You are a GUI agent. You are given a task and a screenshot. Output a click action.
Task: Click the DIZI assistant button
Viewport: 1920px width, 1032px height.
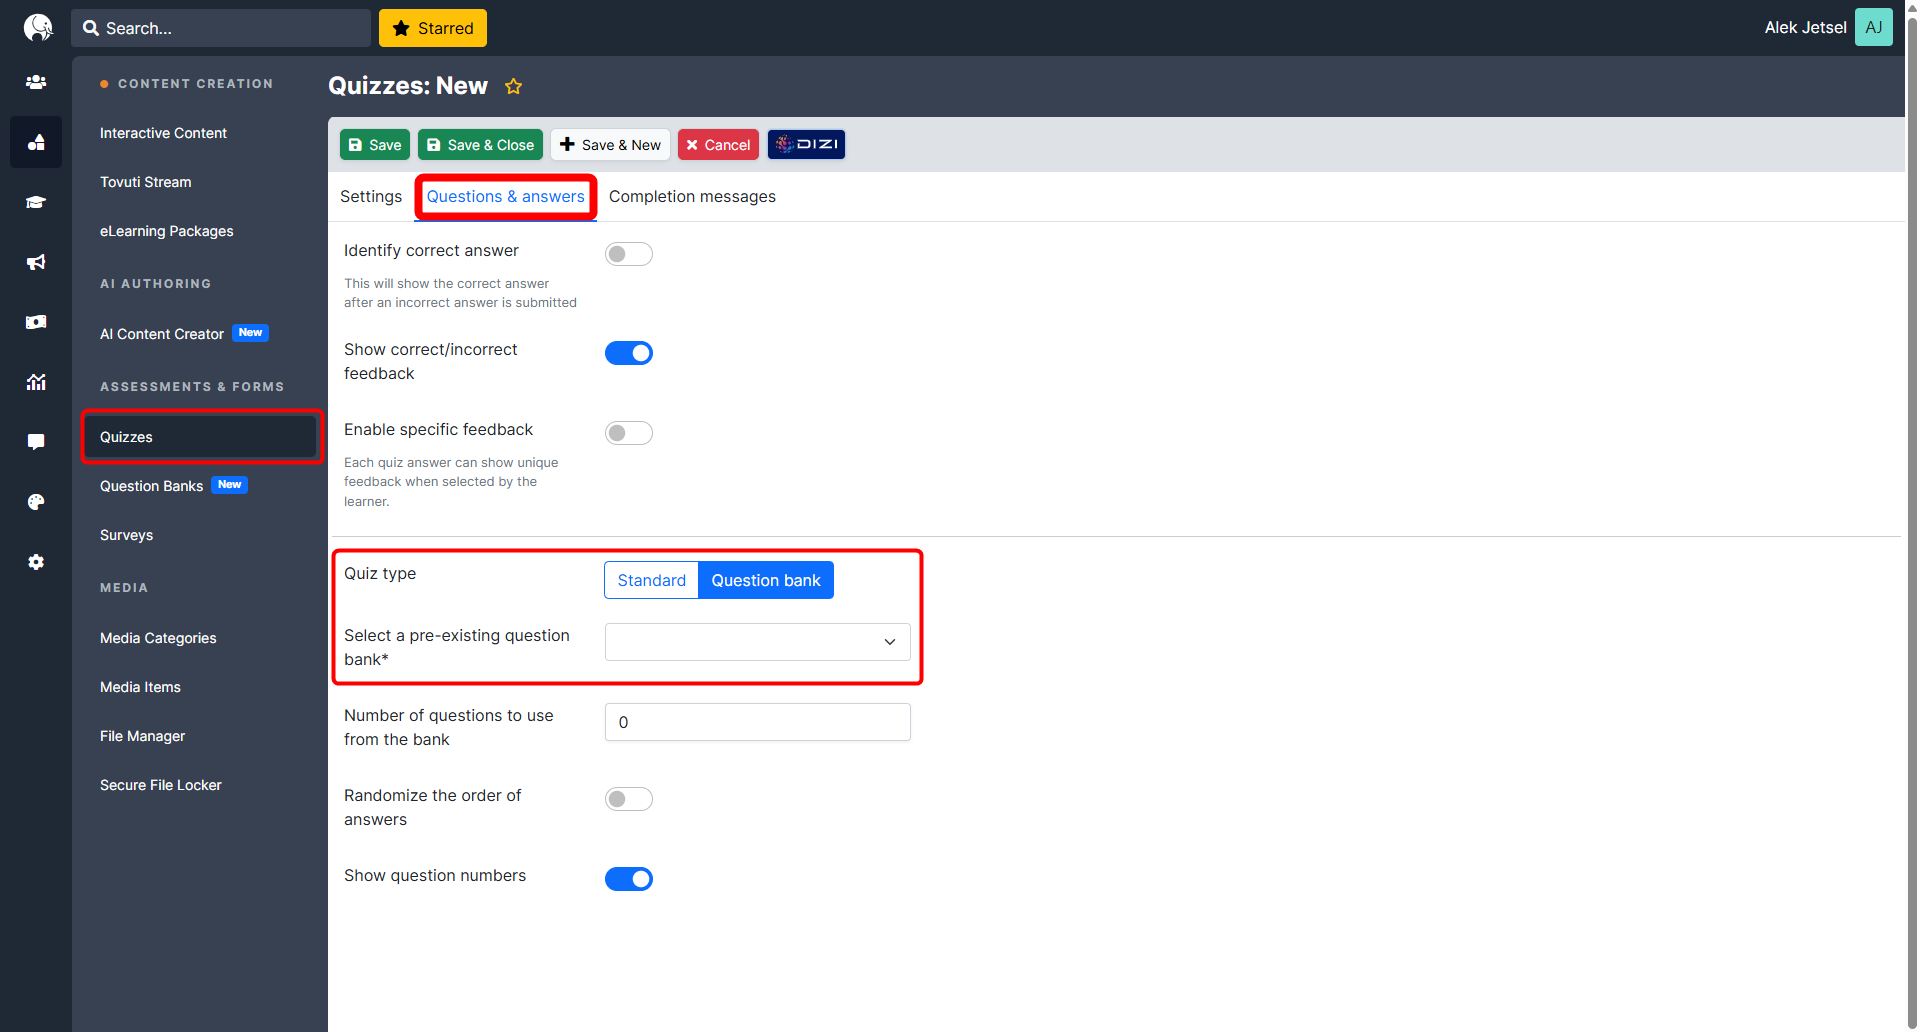click(806, 144)
